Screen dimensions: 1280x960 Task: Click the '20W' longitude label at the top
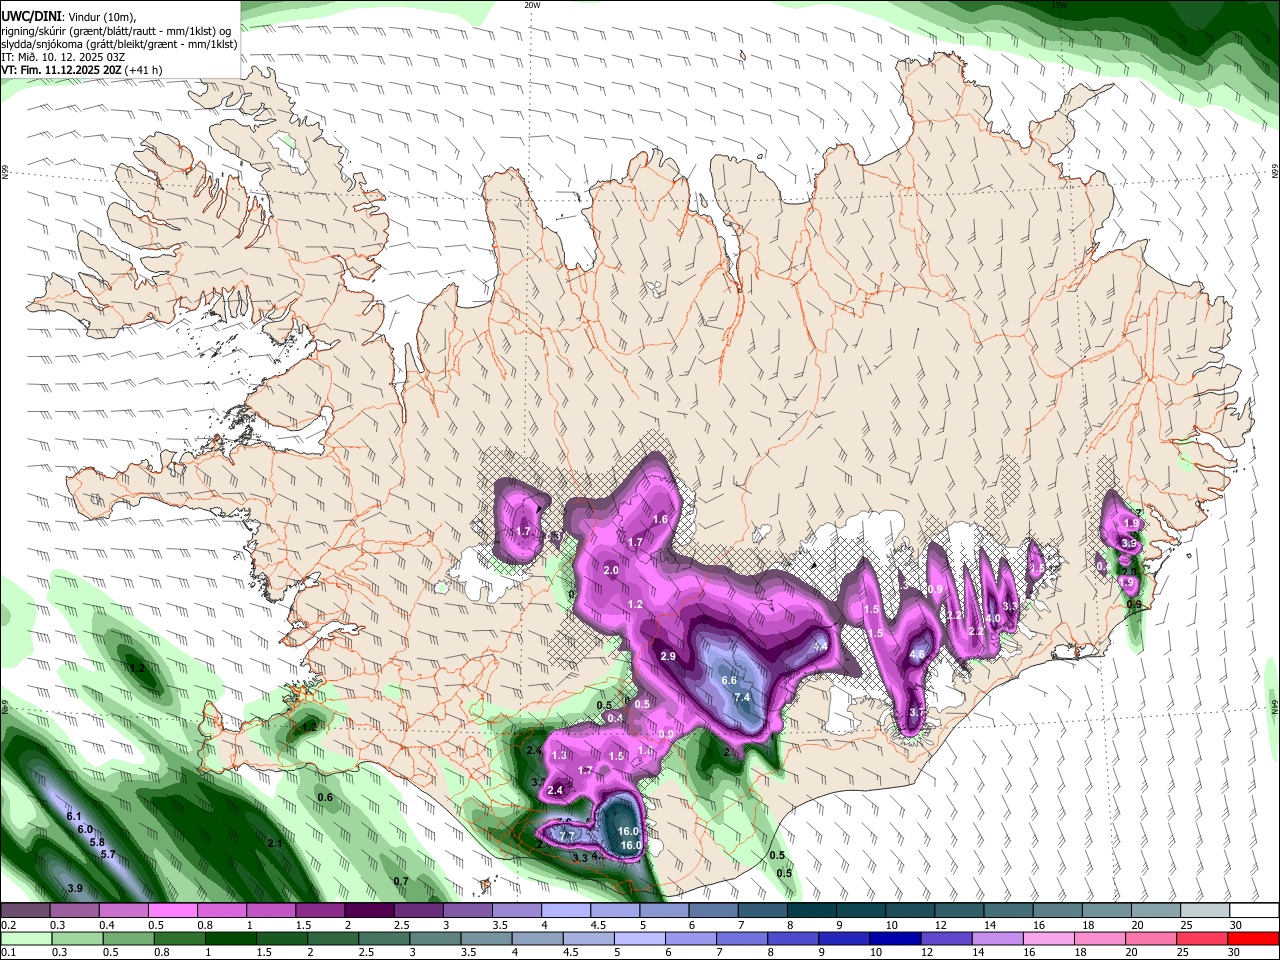(x=532, y=5)
